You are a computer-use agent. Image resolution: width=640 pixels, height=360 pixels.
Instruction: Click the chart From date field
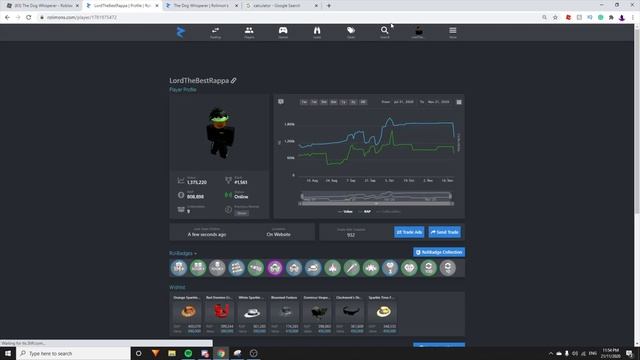[x=403, y=102]
